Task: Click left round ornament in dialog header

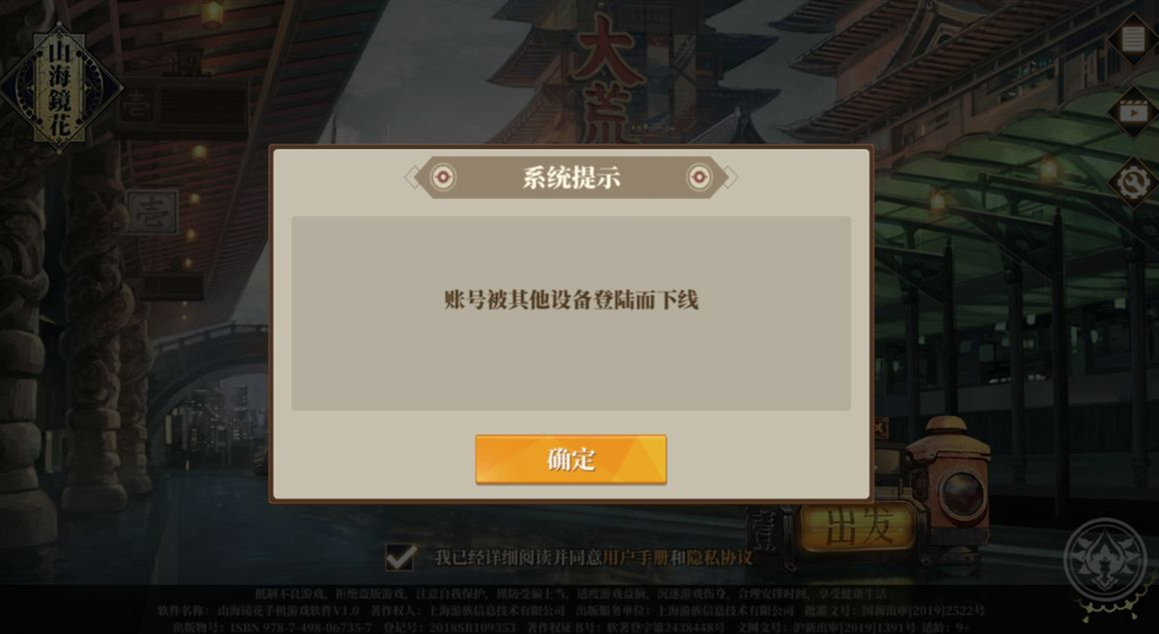Action: click(x=443, y=177)
